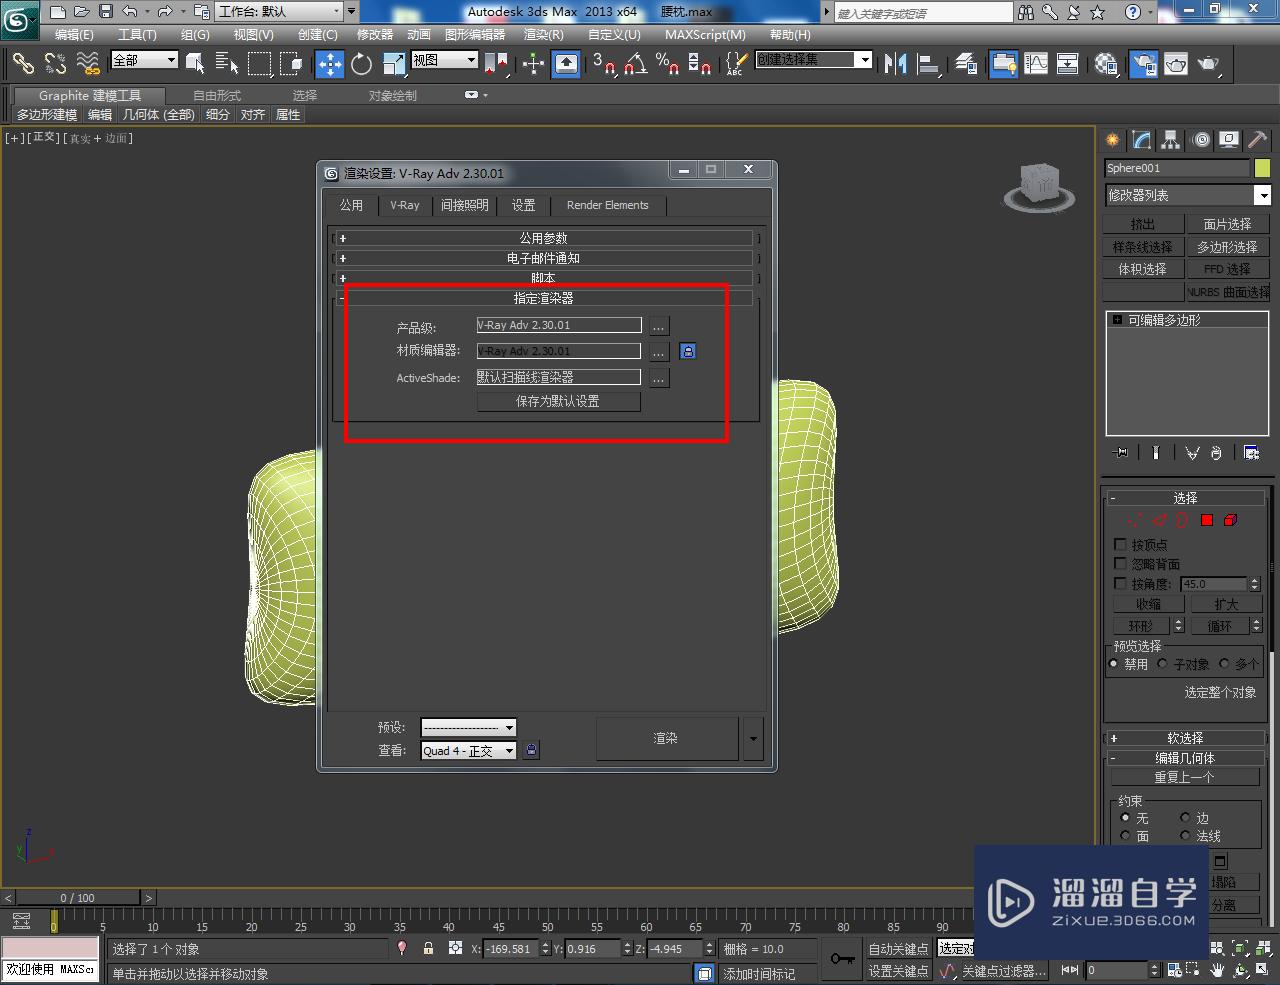Open the render mode arrow beside 渲染 button
The image size is (1280, 985).
point(753,739)
